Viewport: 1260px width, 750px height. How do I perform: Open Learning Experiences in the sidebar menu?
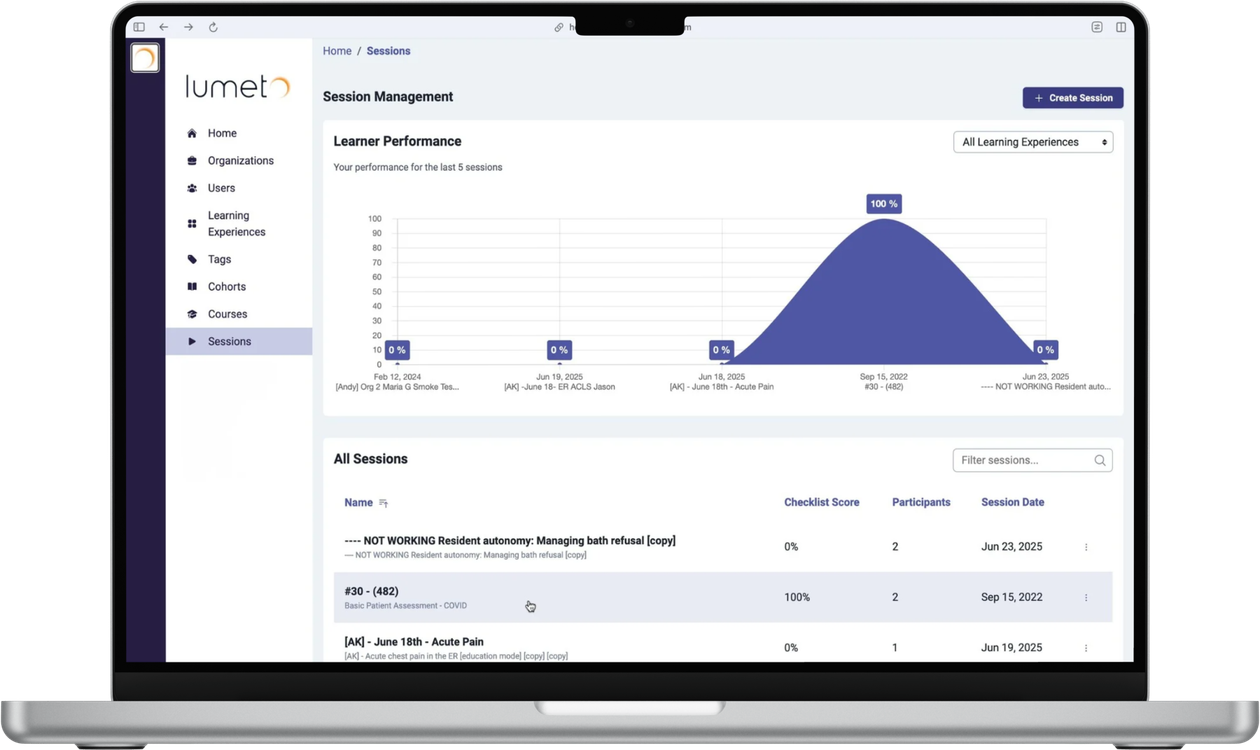pyautogui.click(x=239, y=224)
